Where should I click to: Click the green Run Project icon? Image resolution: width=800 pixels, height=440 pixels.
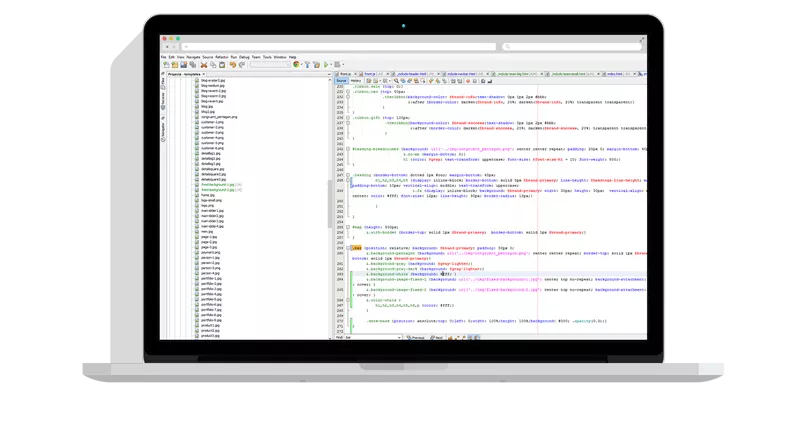(x=325, y=64)
